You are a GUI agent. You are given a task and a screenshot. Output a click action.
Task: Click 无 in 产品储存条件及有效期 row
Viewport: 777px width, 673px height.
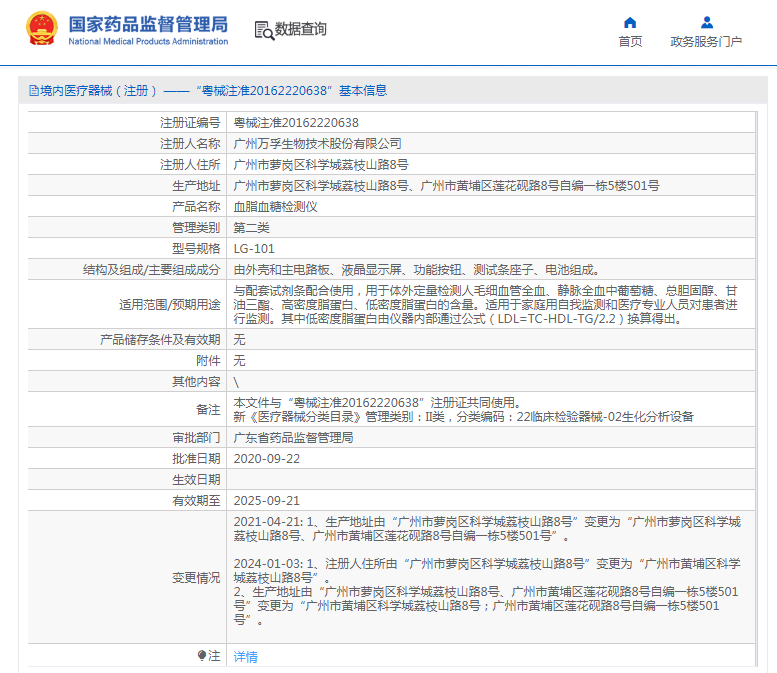239,339
